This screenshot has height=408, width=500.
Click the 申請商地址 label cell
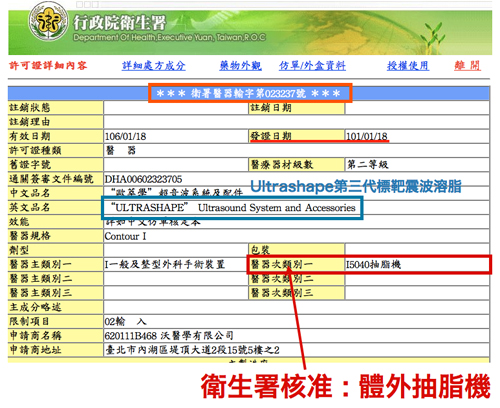click(56, 350)
